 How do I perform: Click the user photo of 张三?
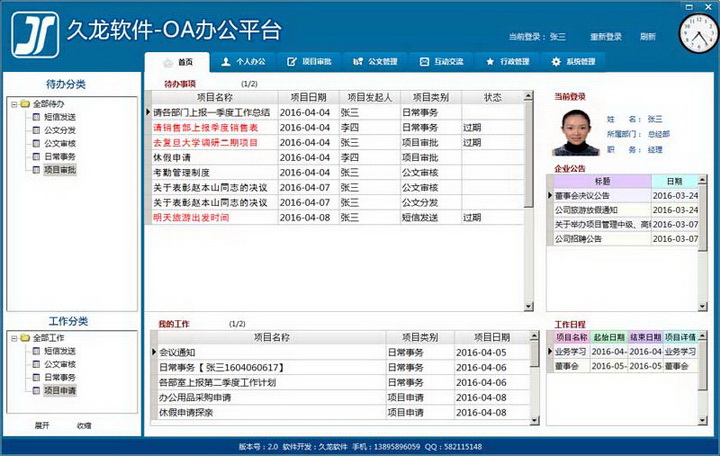[575, 133]
